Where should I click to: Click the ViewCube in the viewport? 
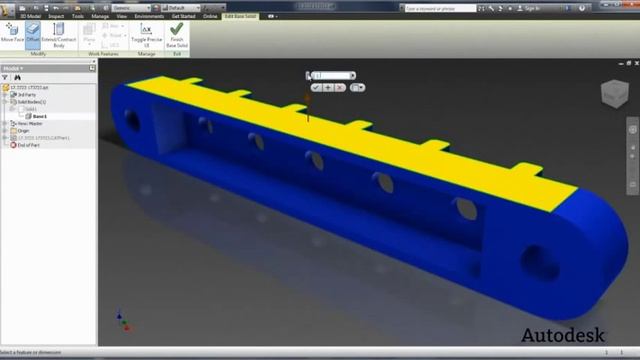tap(615, 94)
